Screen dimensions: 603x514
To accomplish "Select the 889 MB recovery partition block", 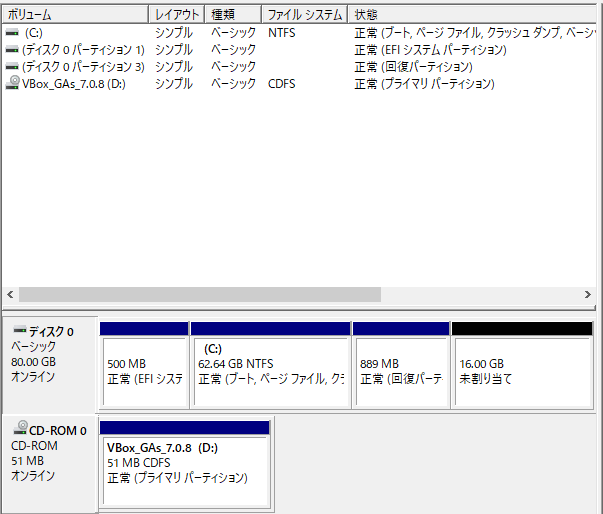I will [401, 365].
